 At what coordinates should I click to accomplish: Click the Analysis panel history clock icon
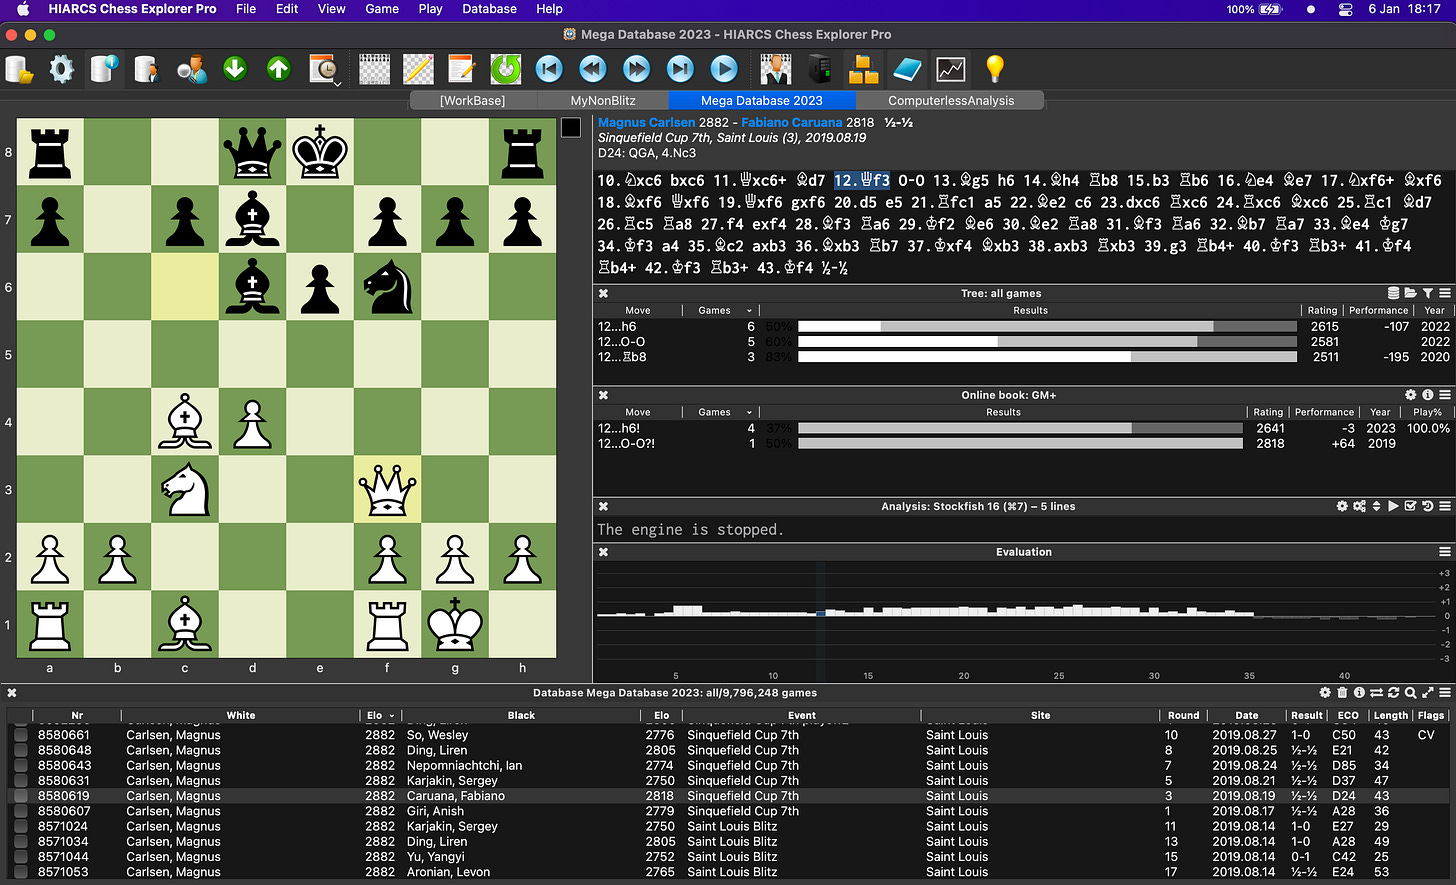click(x=1428, y=506)
